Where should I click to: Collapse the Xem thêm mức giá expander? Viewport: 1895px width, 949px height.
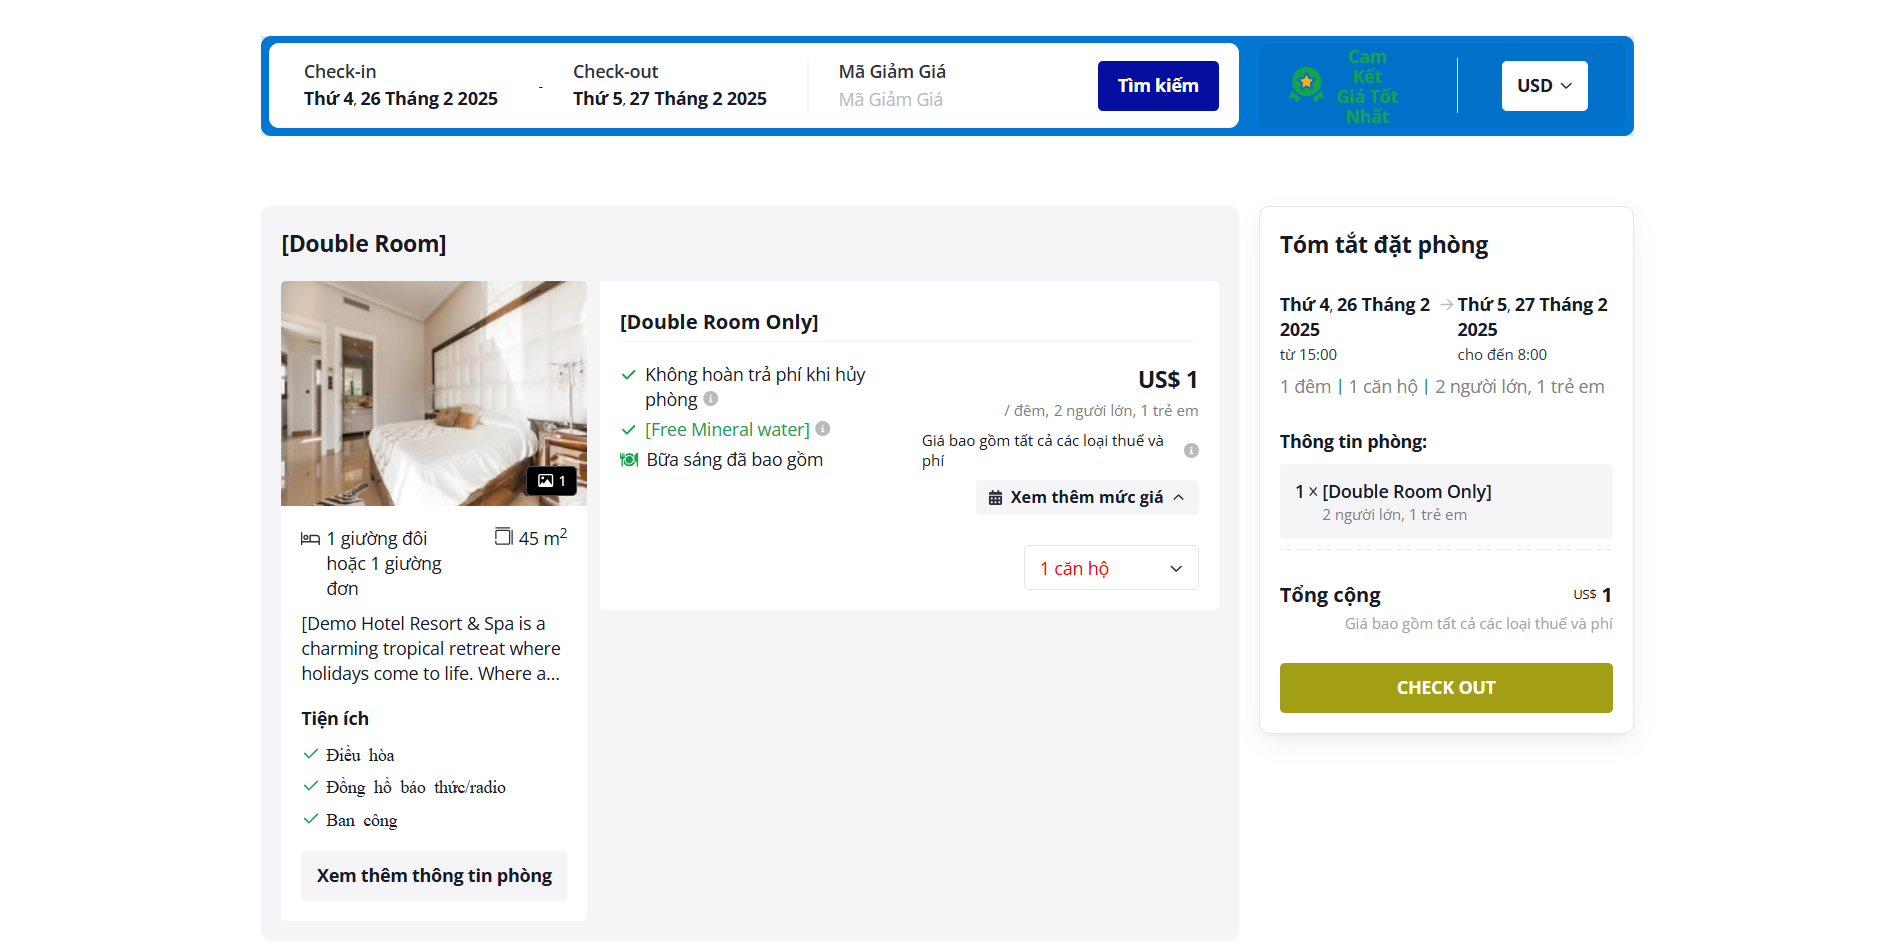[x=1179, y=498]
